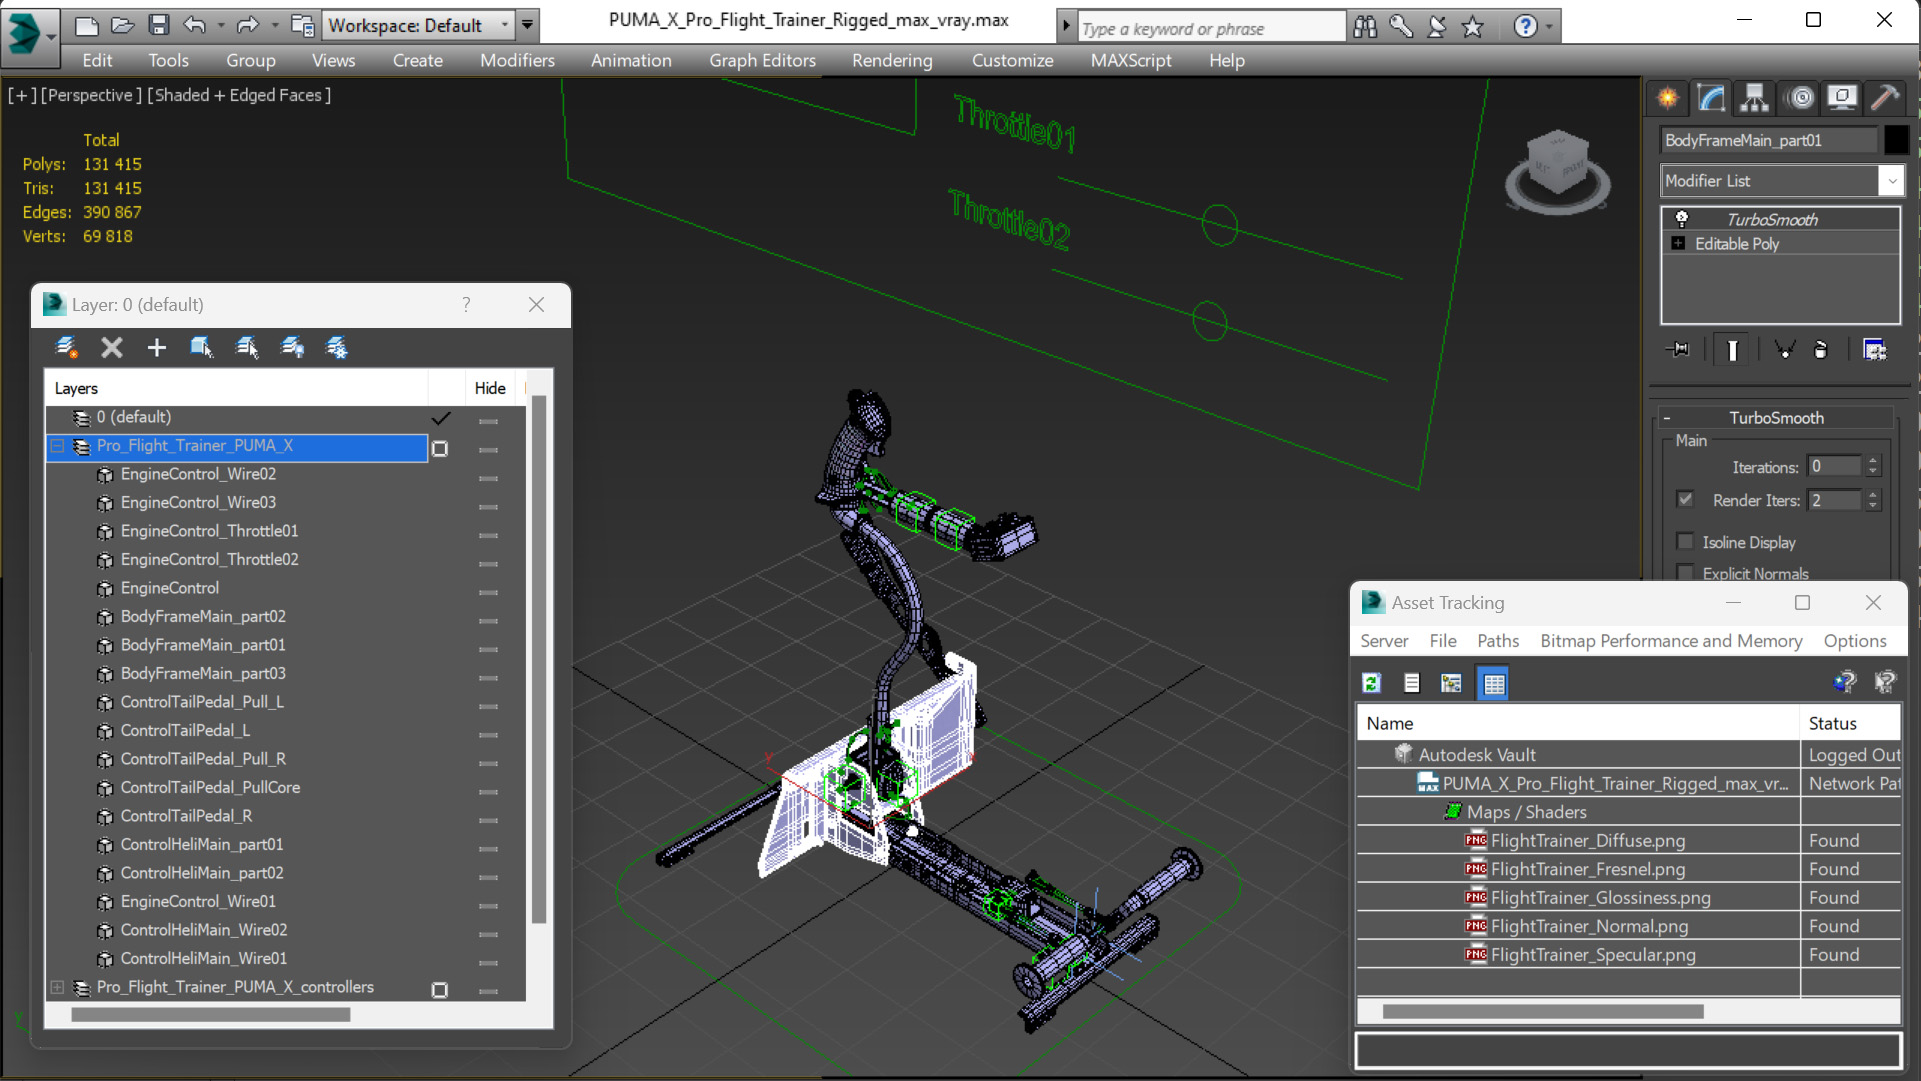The width and height of the screenshot is (1921, 1081).
Task: Click Select Objects in Layer icon
Action: [x=246, y=347]
